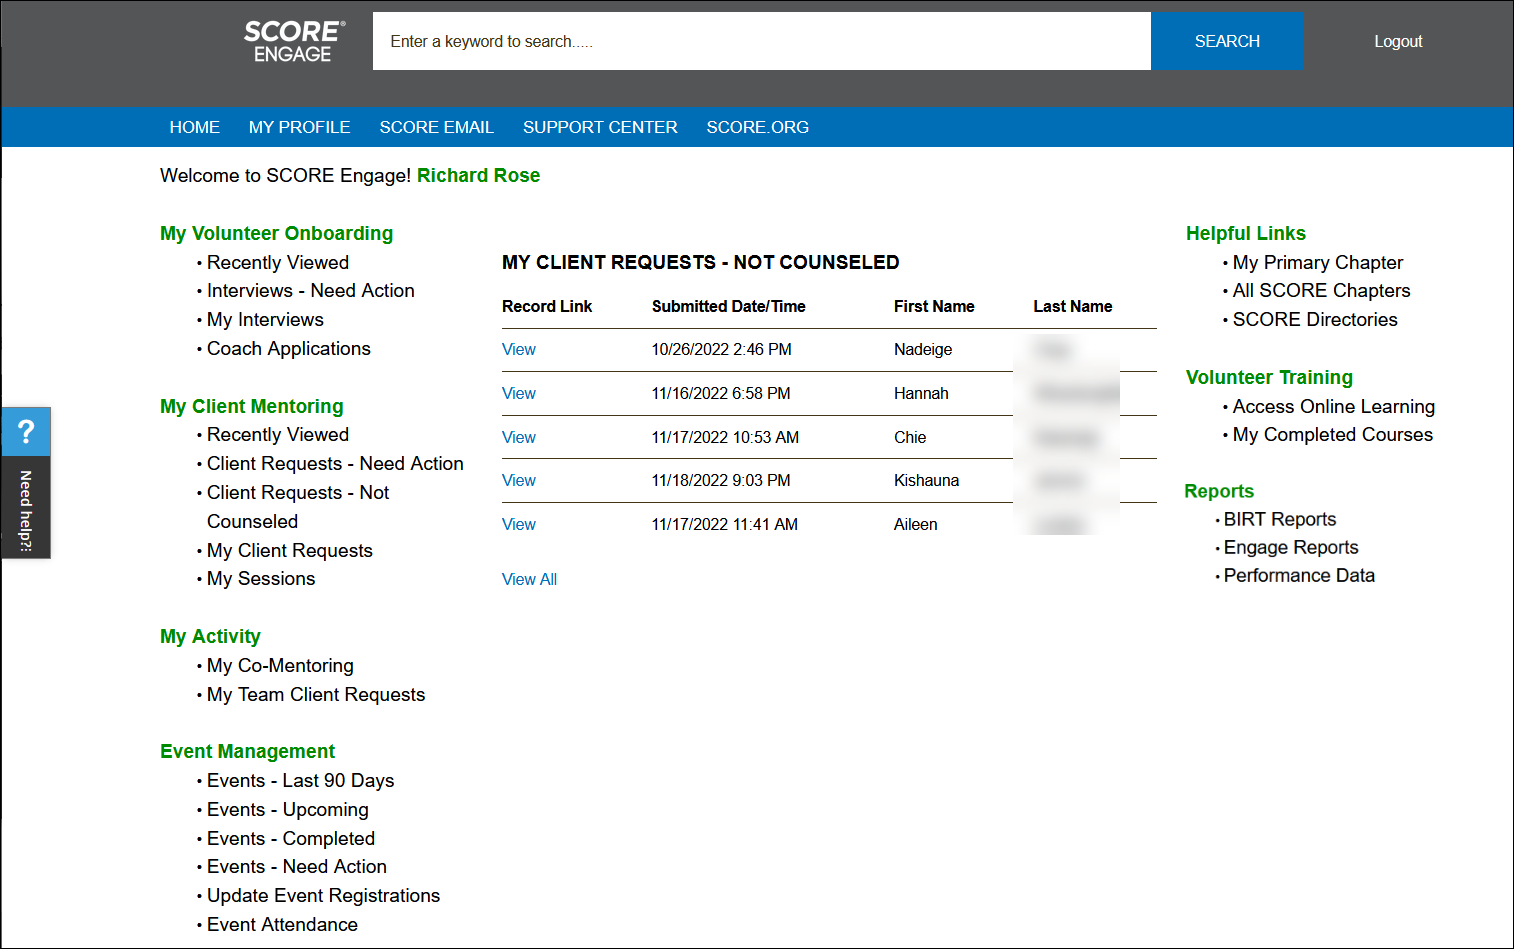Open My Co-Mentoring link
This screenshot has height=949, width=1514.
click(x=280, y=665)
